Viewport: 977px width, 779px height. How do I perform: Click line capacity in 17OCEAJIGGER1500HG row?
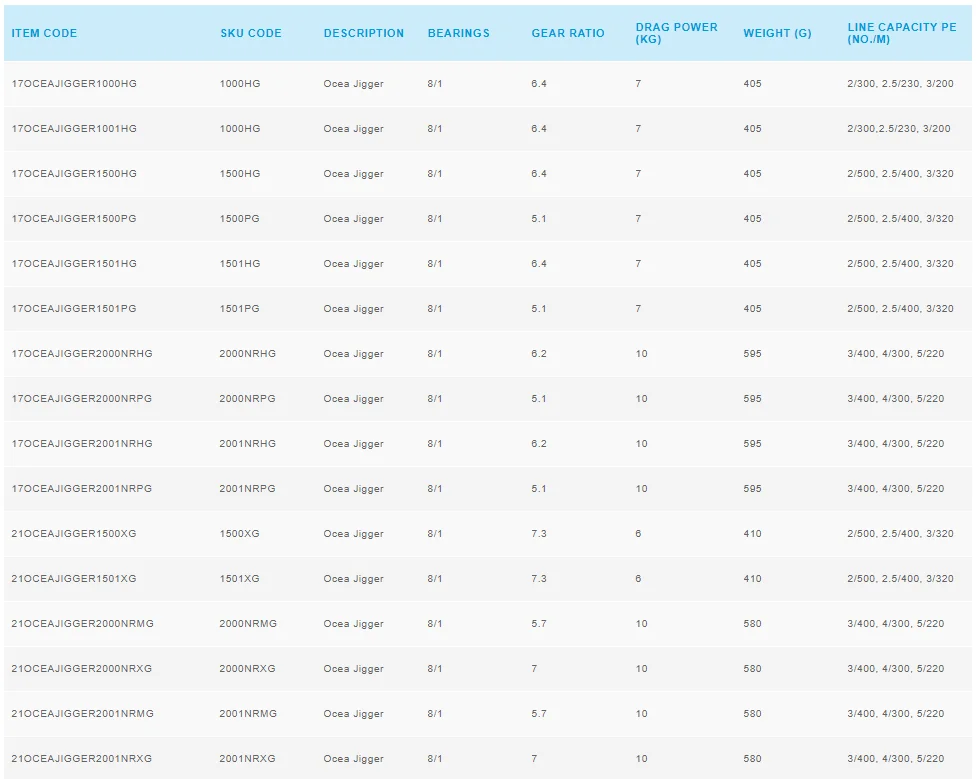[900, 173]
